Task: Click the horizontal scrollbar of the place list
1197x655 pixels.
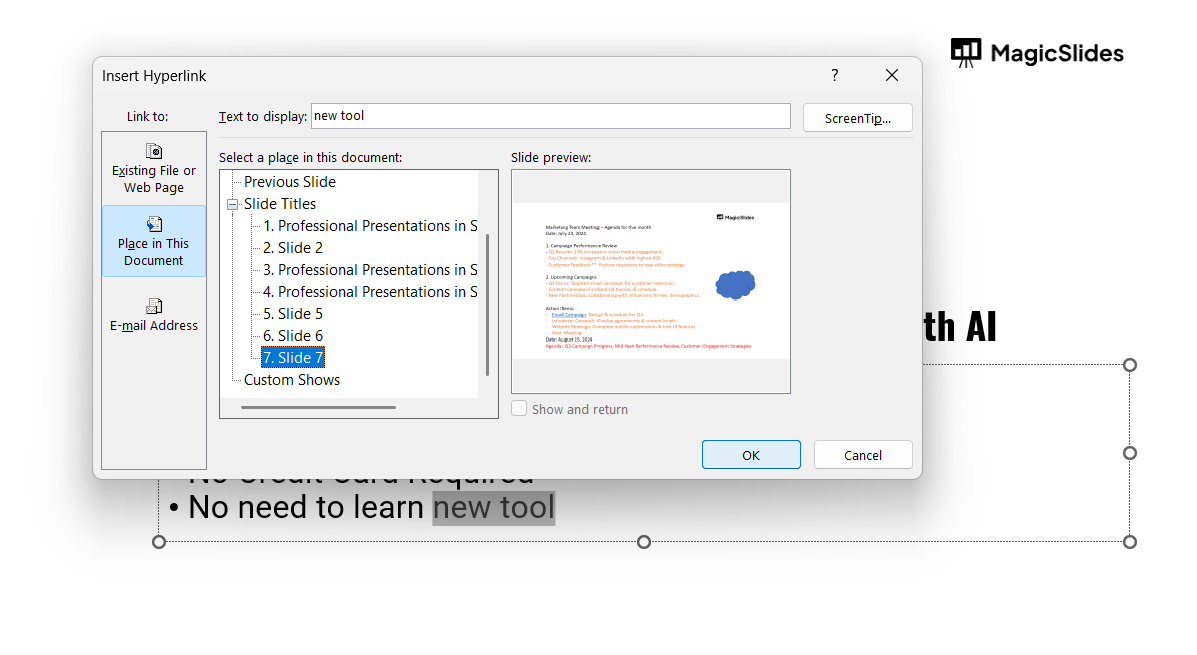Action: (318, 408)
